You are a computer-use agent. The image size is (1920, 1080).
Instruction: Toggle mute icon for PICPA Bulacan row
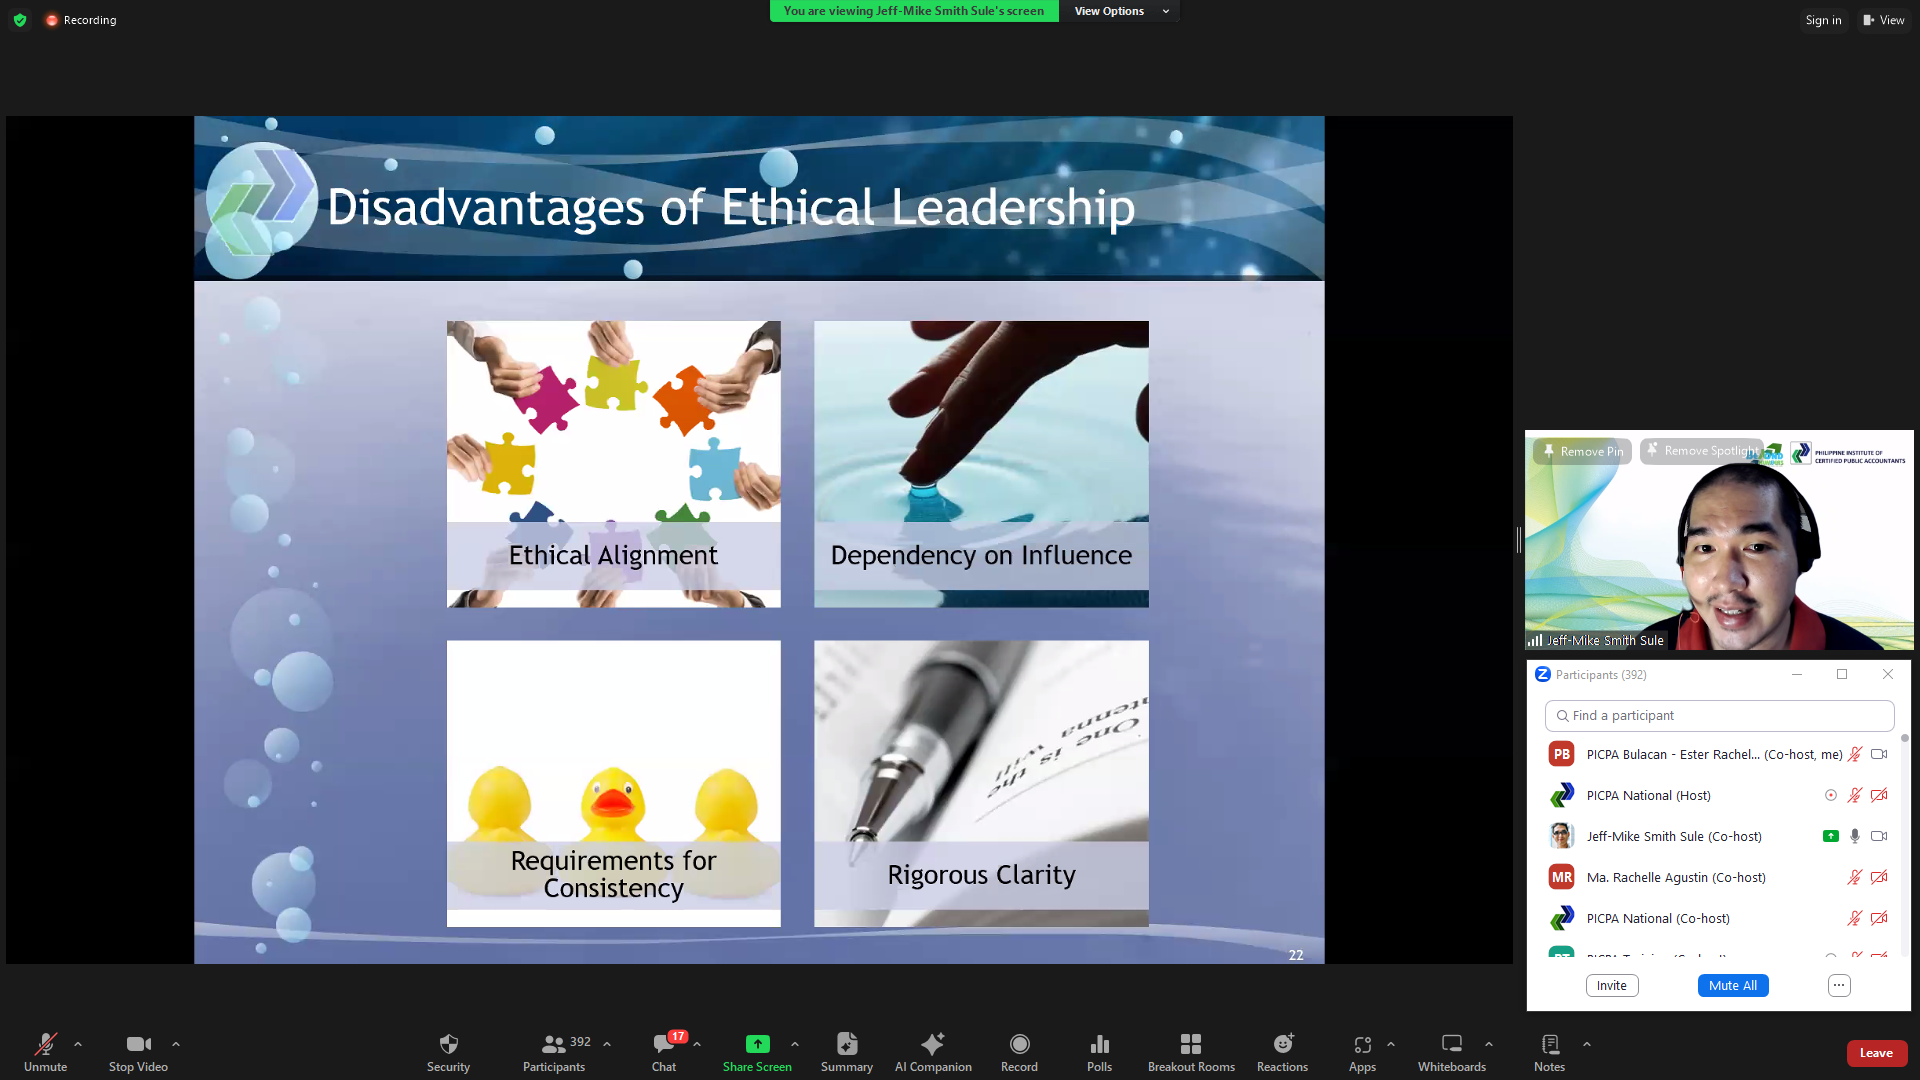[1855, 755]
